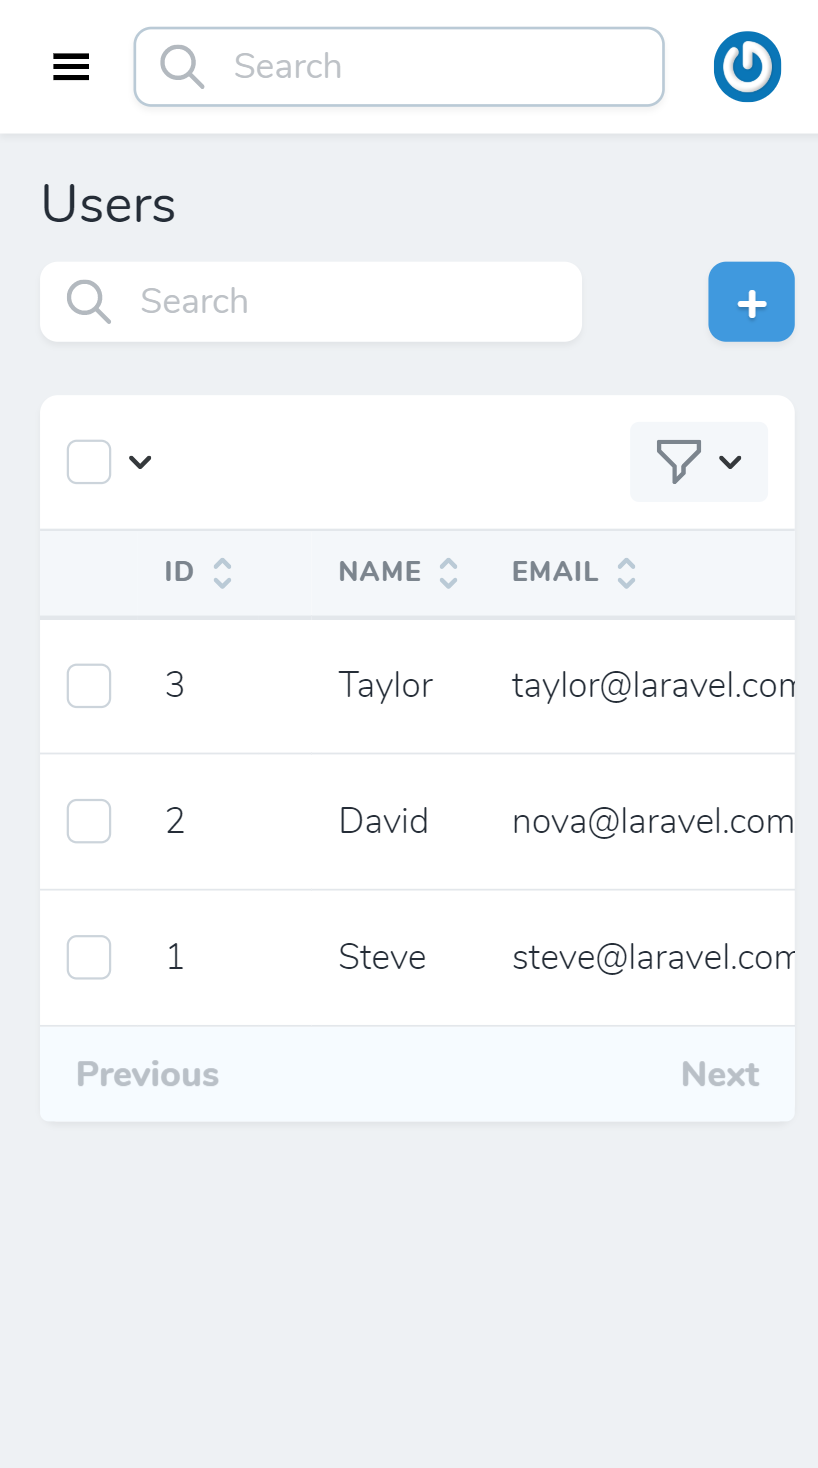Check the row checkbox for Steve
The height and width of the screenshot is (1468, 818).
point(88,957)
